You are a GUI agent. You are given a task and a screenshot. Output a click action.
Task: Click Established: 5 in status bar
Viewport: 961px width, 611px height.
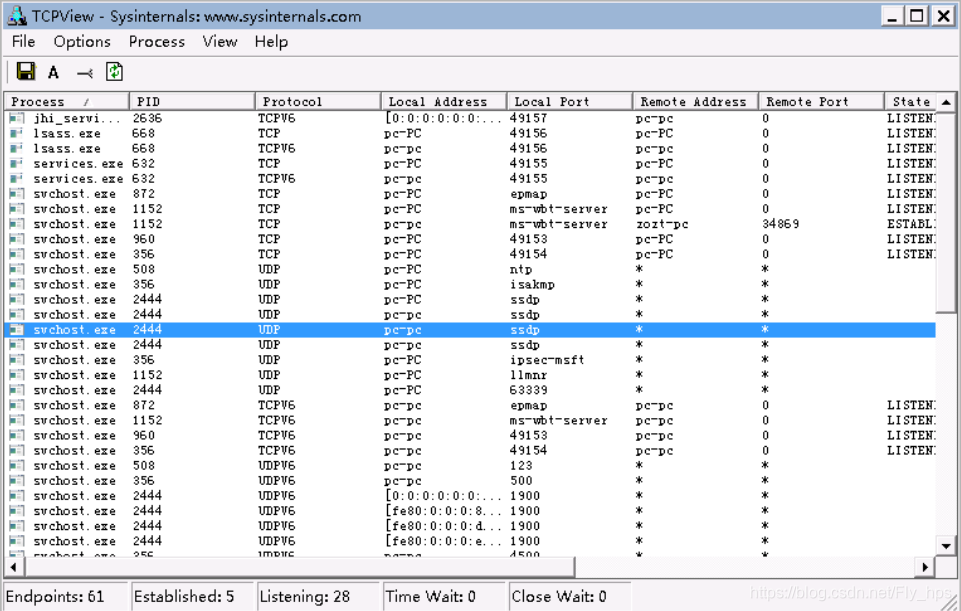(184, 596)
